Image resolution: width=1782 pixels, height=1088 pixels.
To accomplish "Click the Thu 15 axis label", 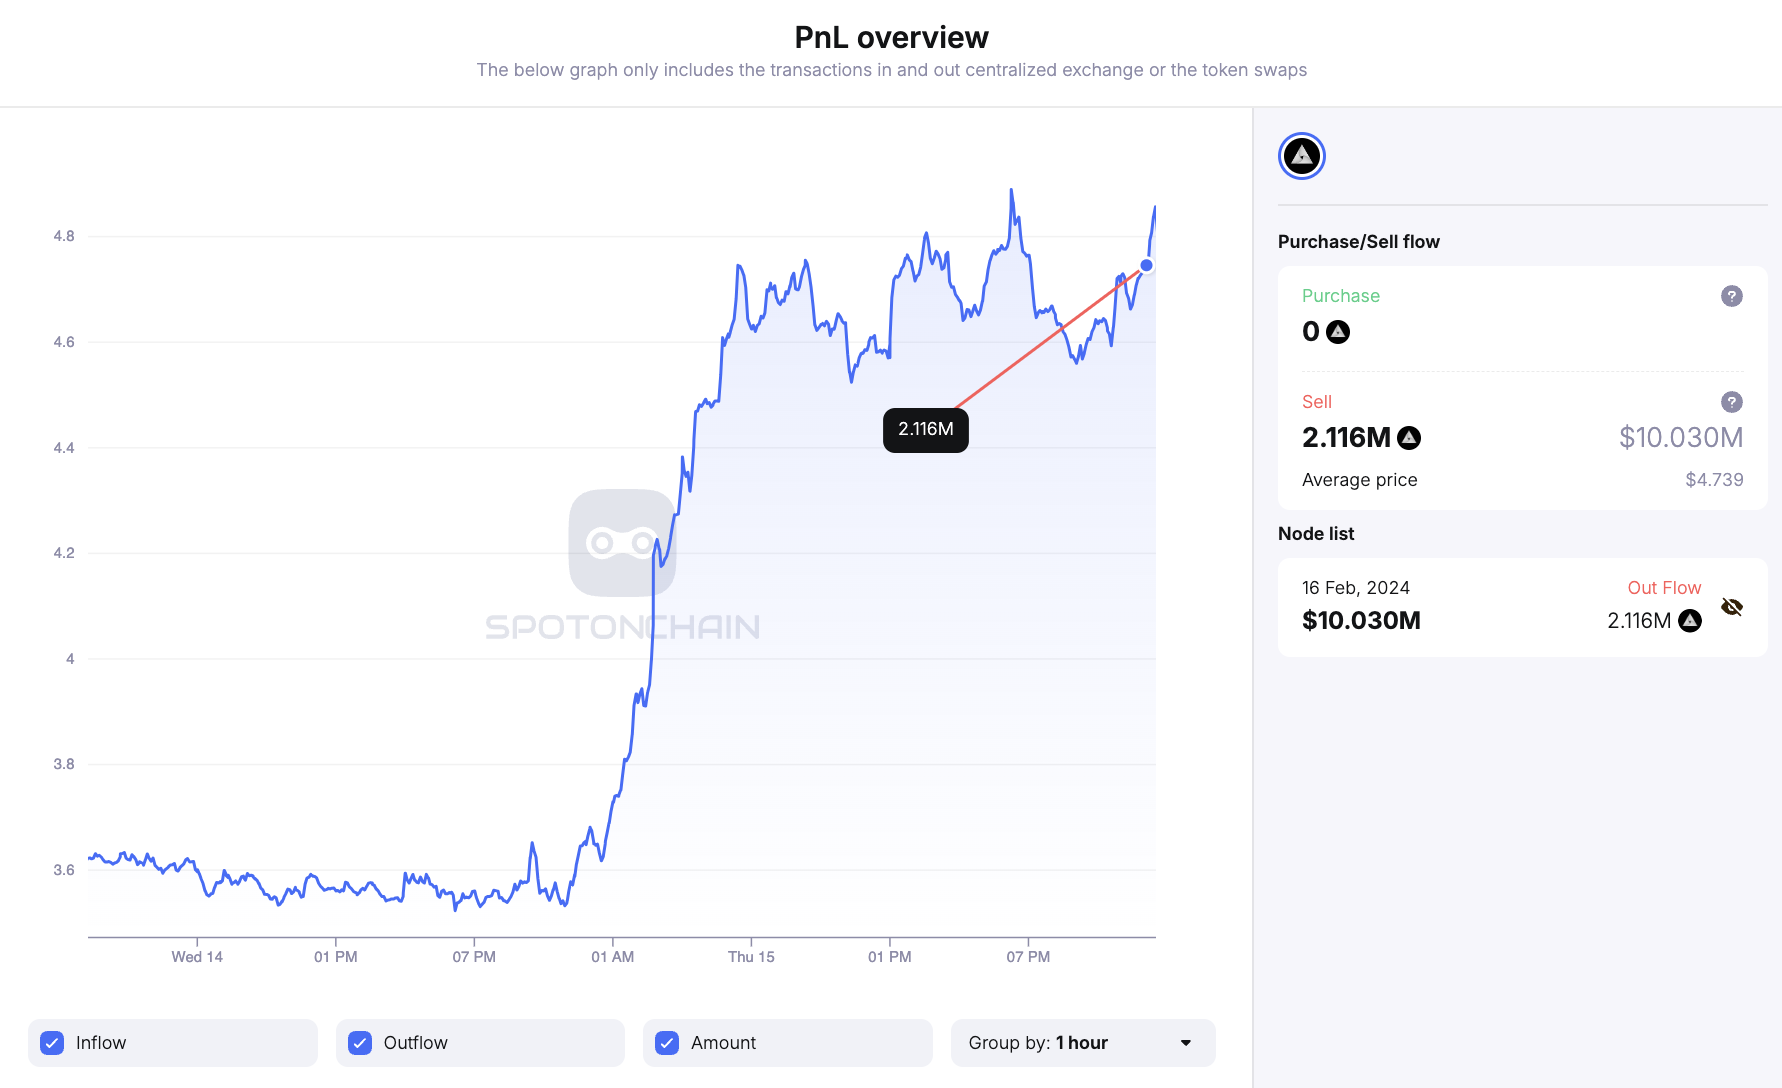I will (x=751, y=957).
